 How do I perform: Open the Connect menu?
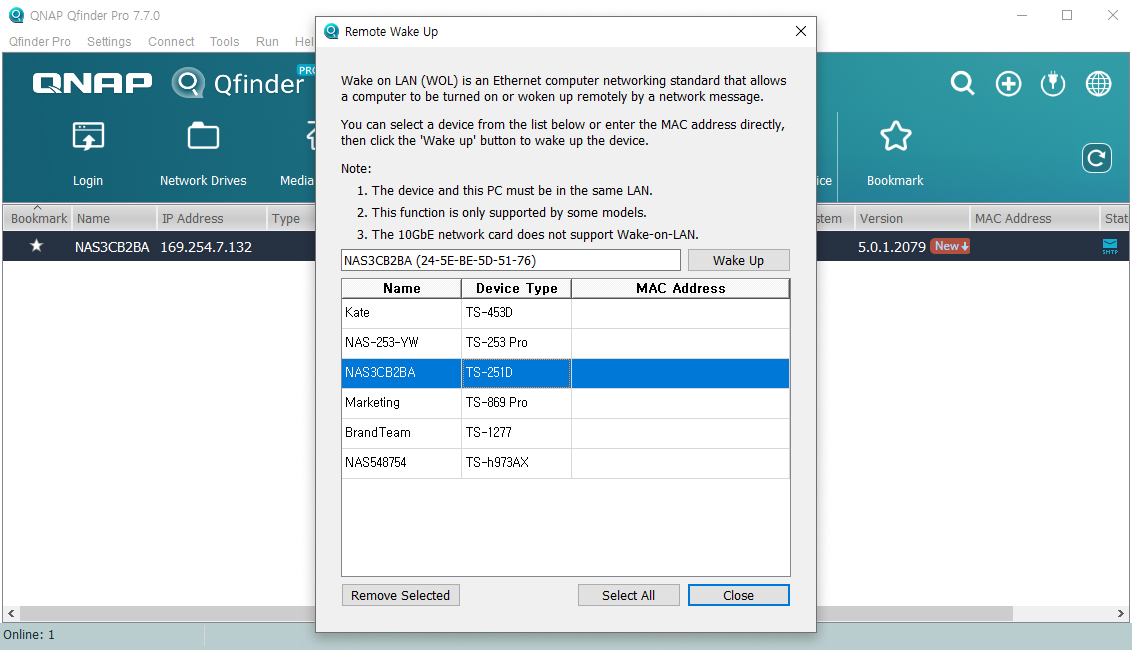[x=171, y=42]
